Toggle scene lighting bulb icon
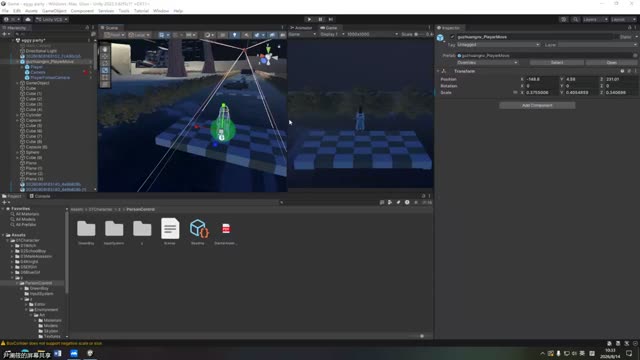This screenshot has width=640, height=360. click(x=234, y=35)
